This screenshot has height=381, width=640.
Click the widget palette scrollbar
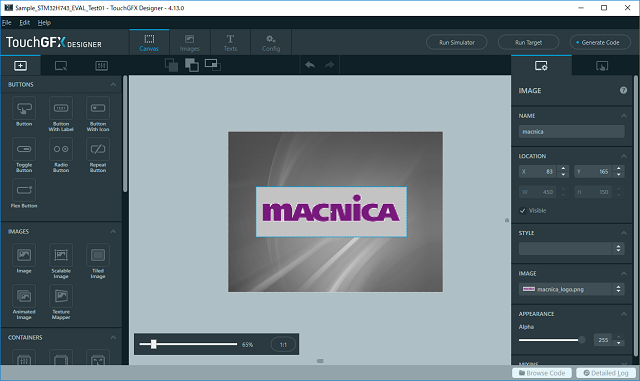click(125, 134)
